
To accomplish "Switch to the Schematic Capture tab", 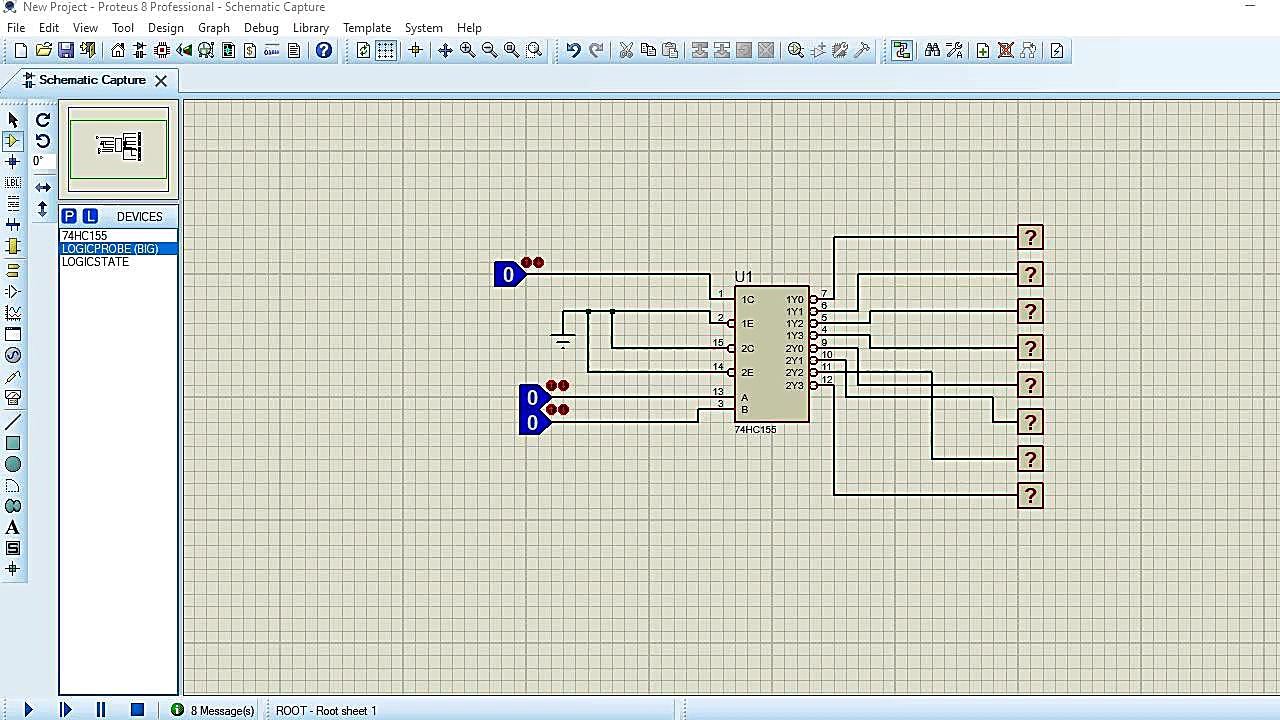I will [x=91, y=80].
